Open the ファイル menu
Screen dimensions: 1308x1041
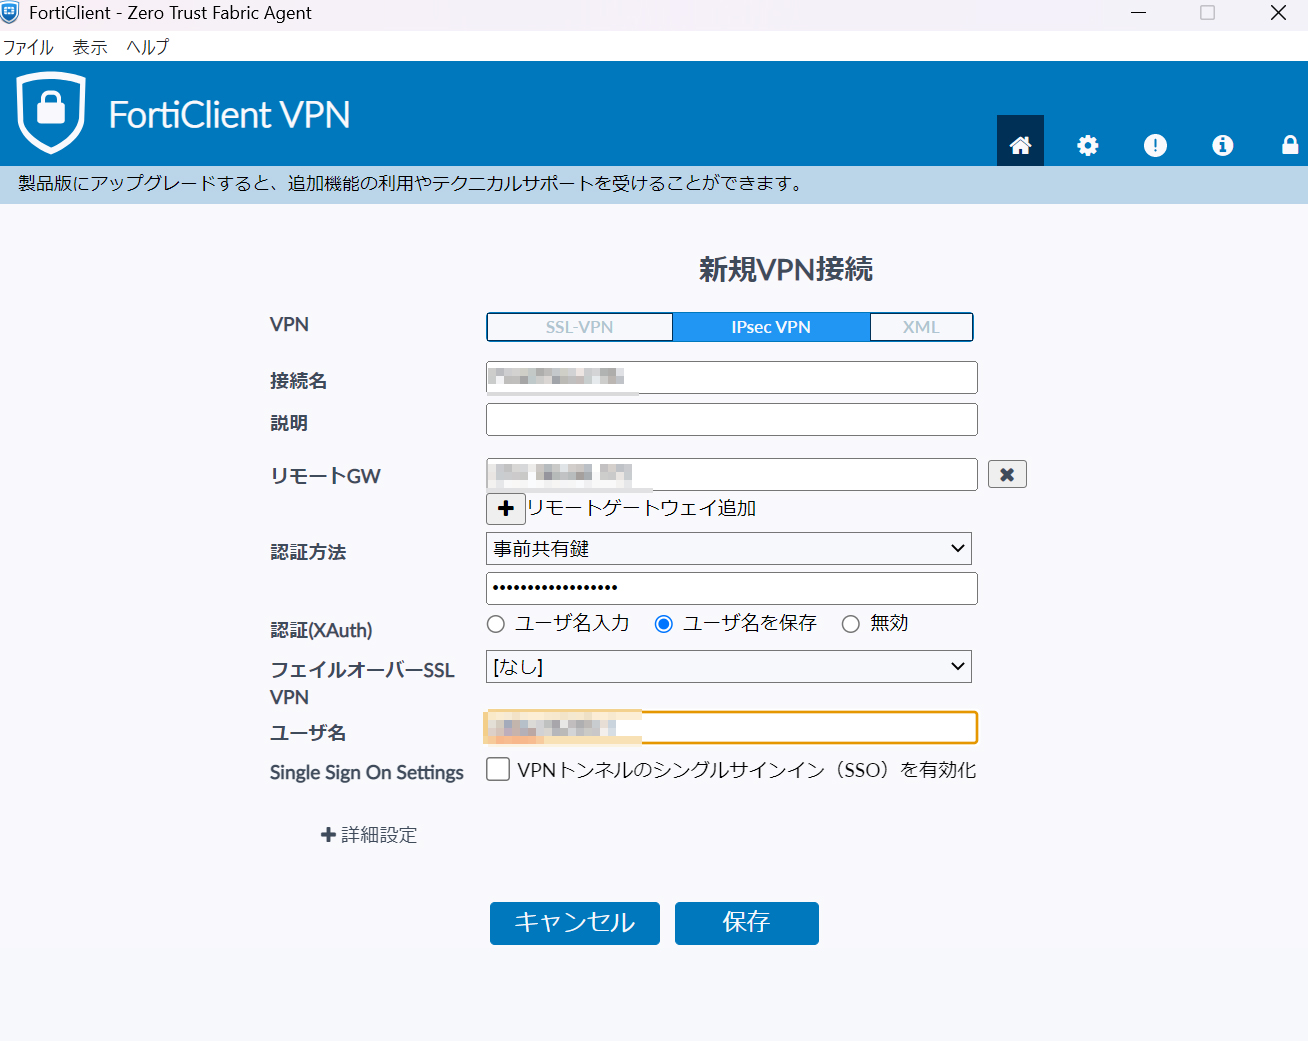point(28,47)
